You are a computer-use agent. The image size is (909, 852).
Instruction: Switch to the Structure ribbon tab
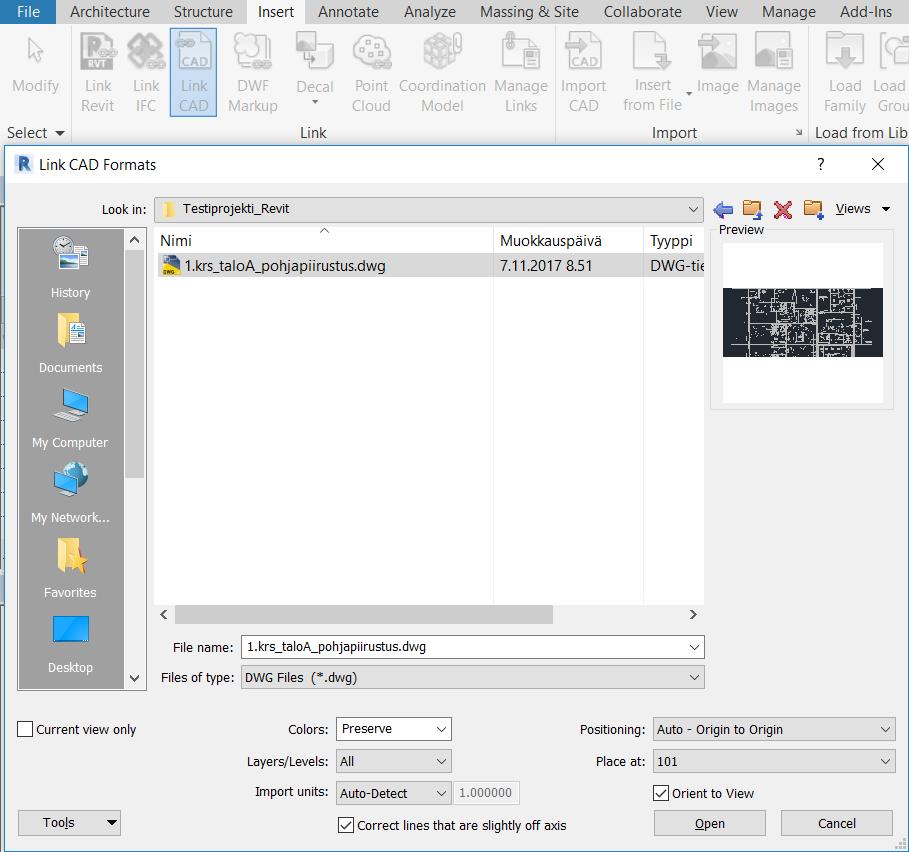coord(203,12)
